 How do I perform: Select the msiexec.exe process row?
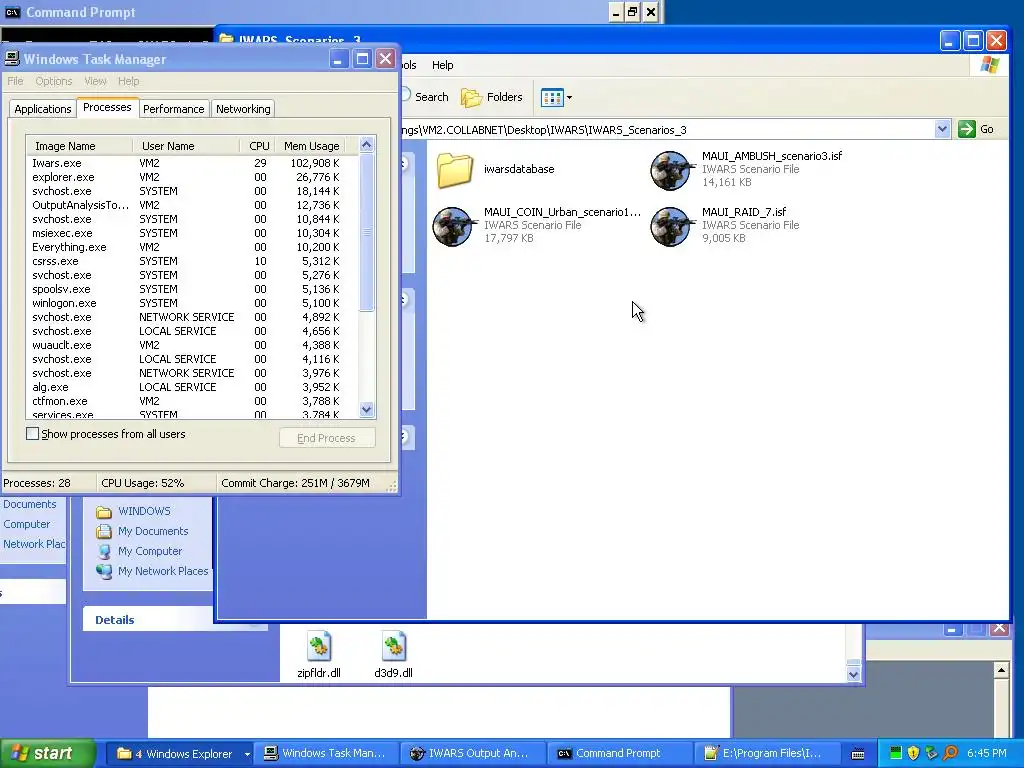(x=192, y=233)
